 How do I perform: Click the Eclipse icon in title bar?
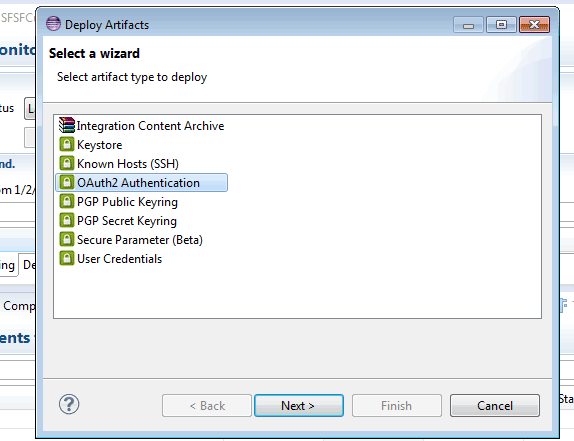(53, 24)
